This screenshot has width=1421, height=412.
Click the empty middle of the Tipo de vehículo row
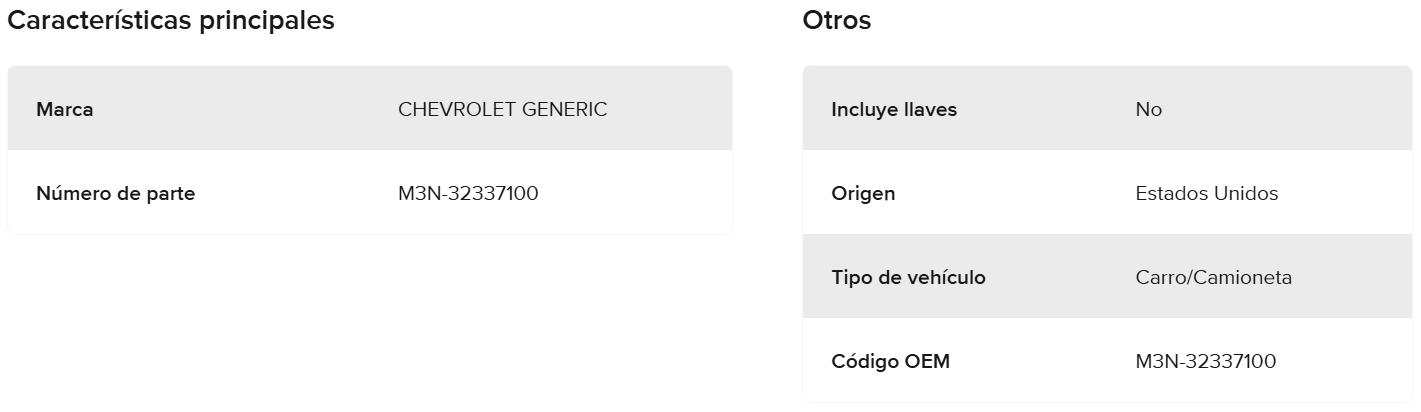click(x=1060, y=277)
